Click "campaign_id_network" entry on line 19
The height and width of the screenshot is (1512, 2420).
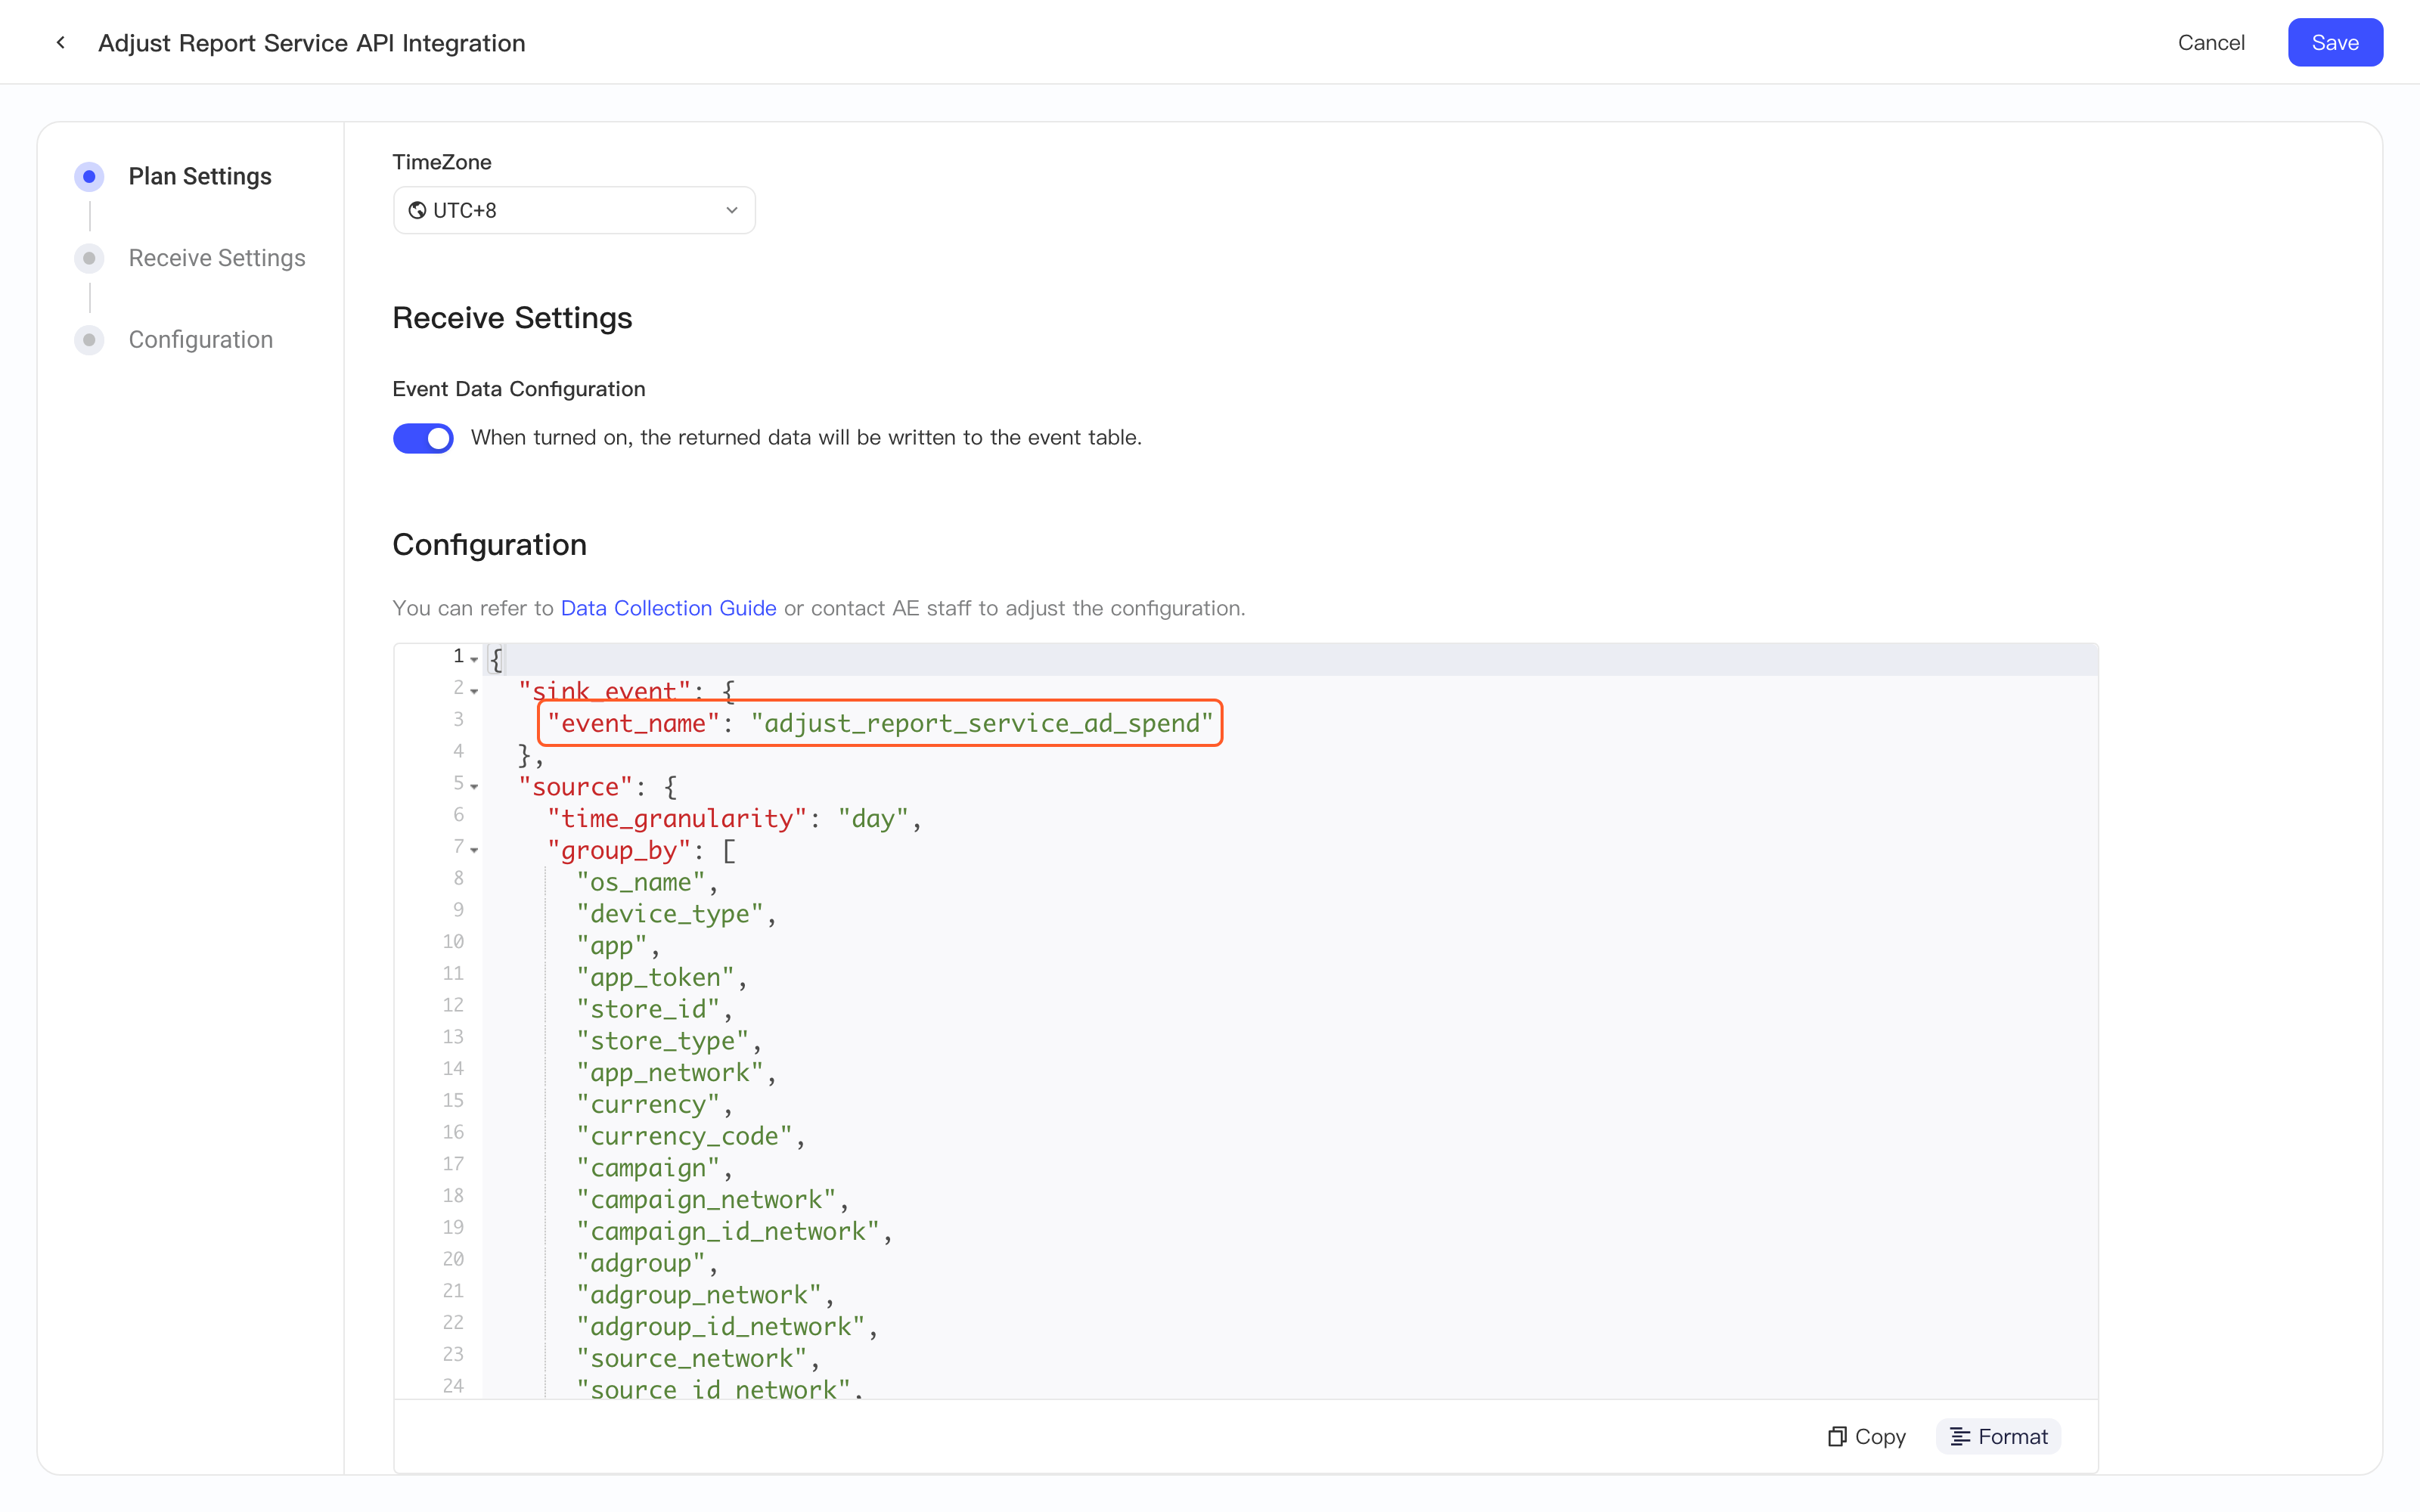pos(729,1232)
